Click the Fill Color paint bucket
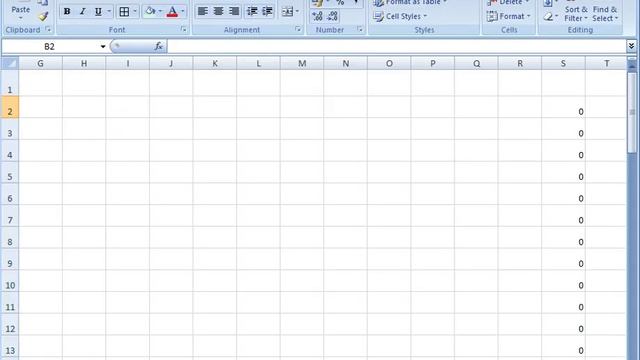This screenshot has width=640, height=360. coord(151,11)
